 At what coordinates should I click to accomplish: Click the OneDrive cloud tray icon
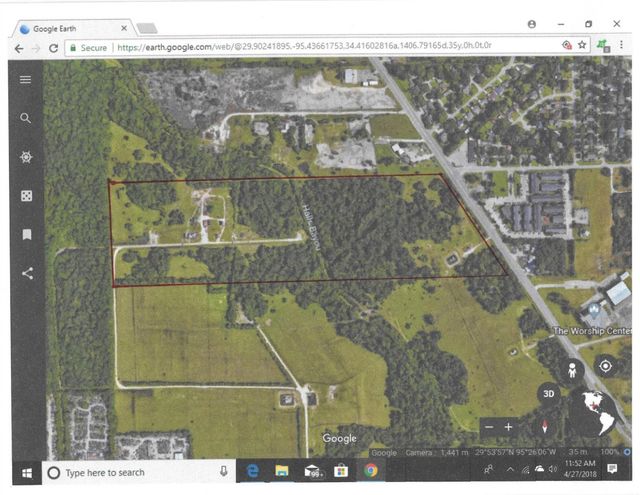coord(539,468)
